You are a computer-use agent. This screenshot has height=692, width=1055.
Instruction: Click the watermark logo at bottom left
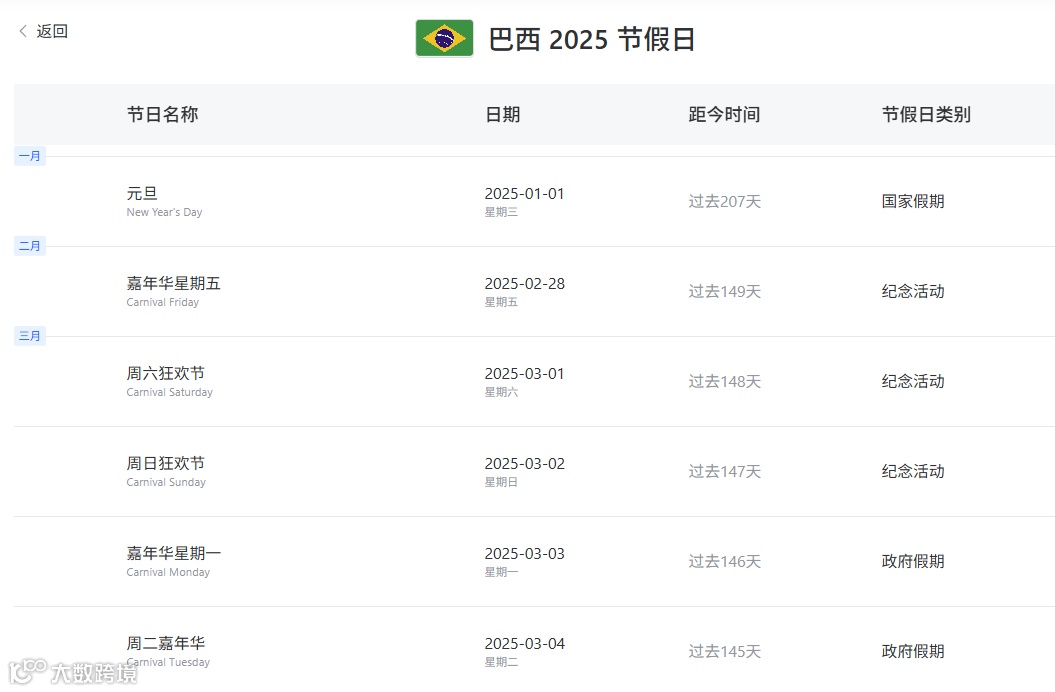pos(73,672)
